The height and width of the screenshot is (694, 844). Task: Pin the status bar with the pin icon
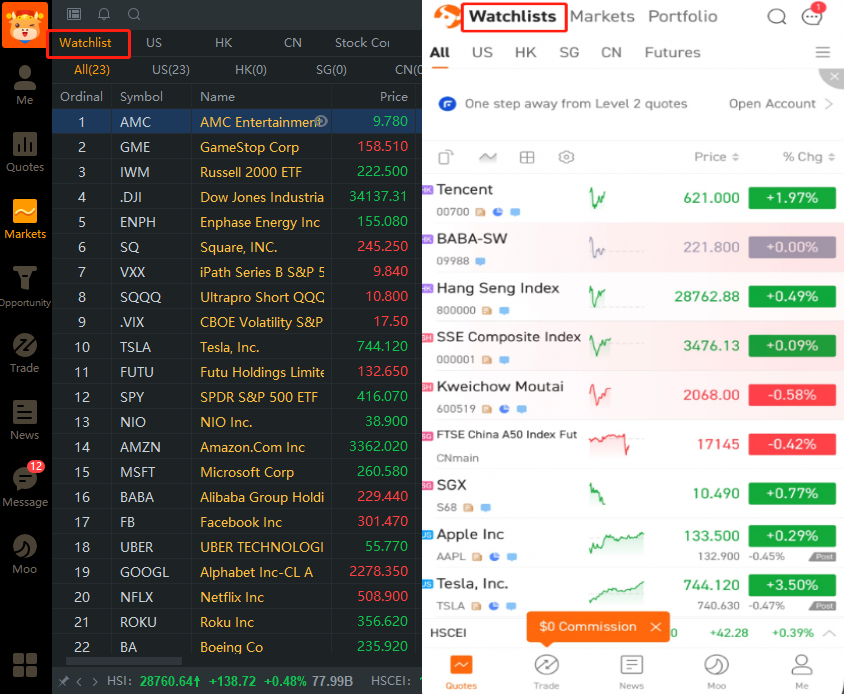(64, 681)
